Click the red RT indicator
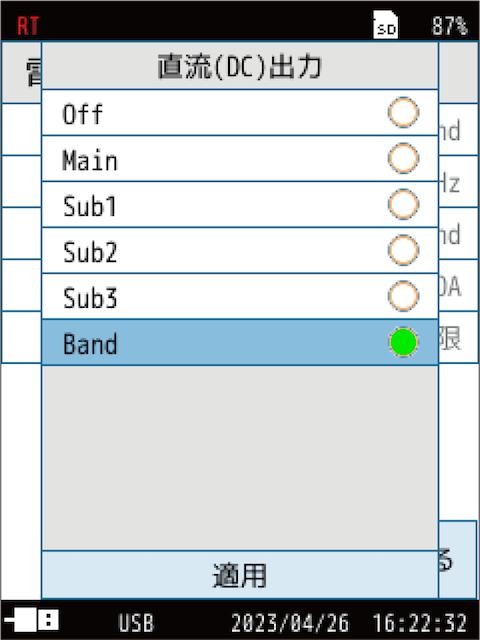The image size is (480, 640). coord(28,26)
